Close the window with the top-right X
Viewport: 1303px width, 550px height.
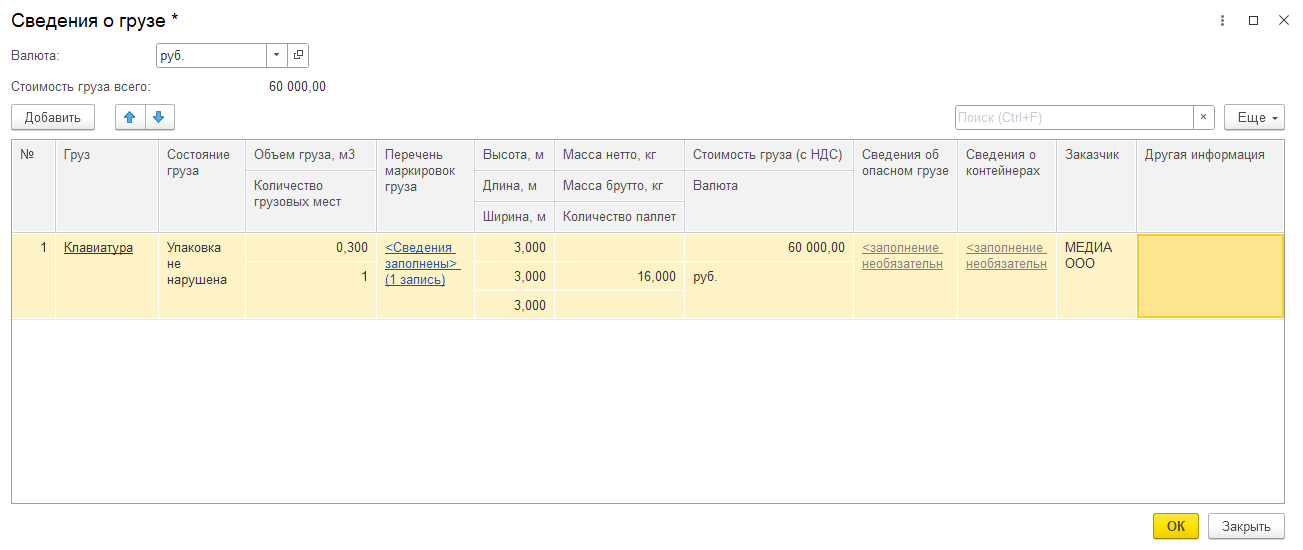(x=1283, y=20)
